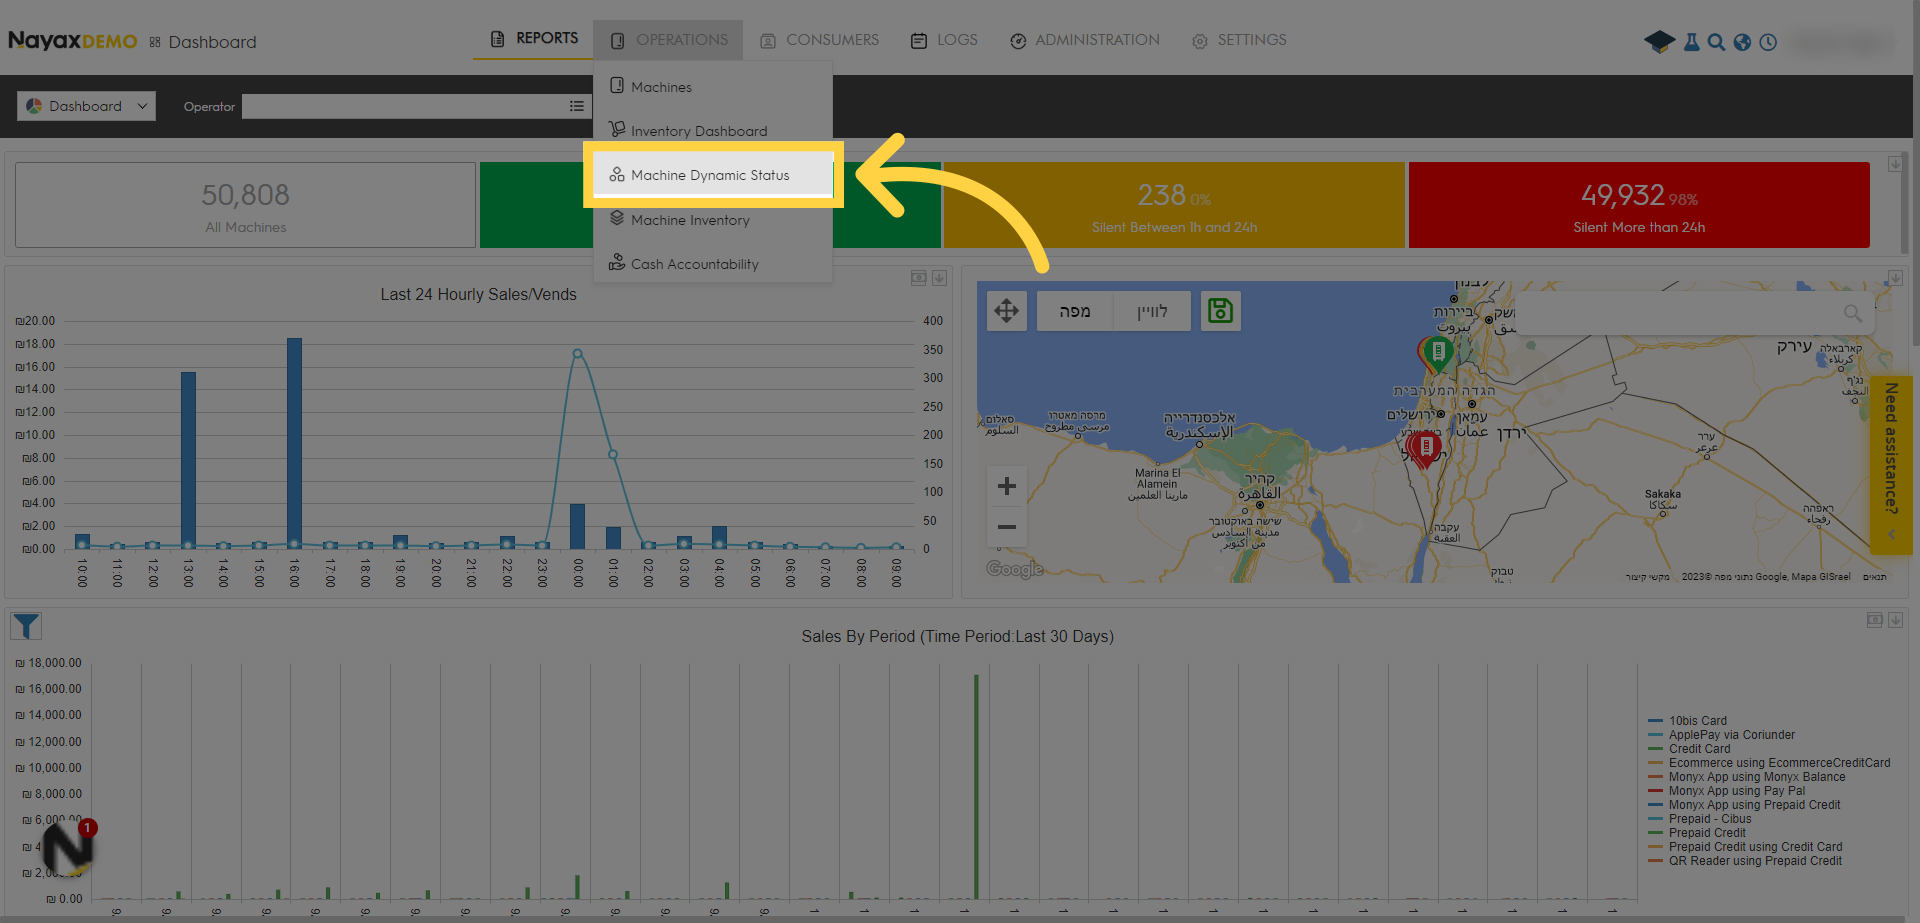Toggle Prepaid Credit using Credit Card legend
The image size is (1920, 923).
(x=1745, y=847)
